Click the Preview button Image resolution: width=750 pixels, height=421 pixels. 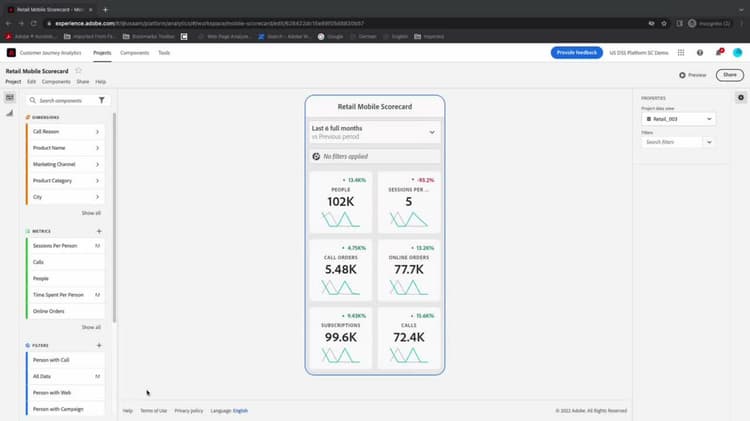tap(693, 75)
